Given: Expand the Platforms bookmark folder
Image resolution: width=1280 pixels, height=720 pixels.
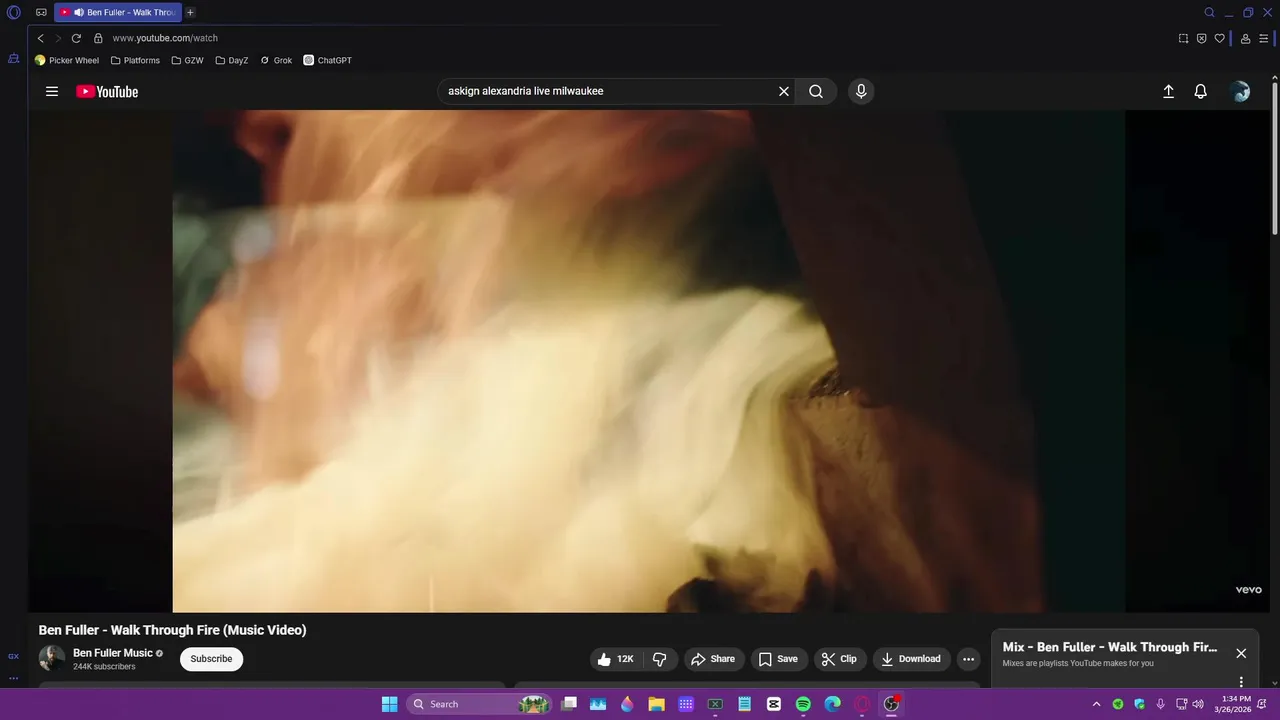Looking at the screenshot, I should pos(135,60).
